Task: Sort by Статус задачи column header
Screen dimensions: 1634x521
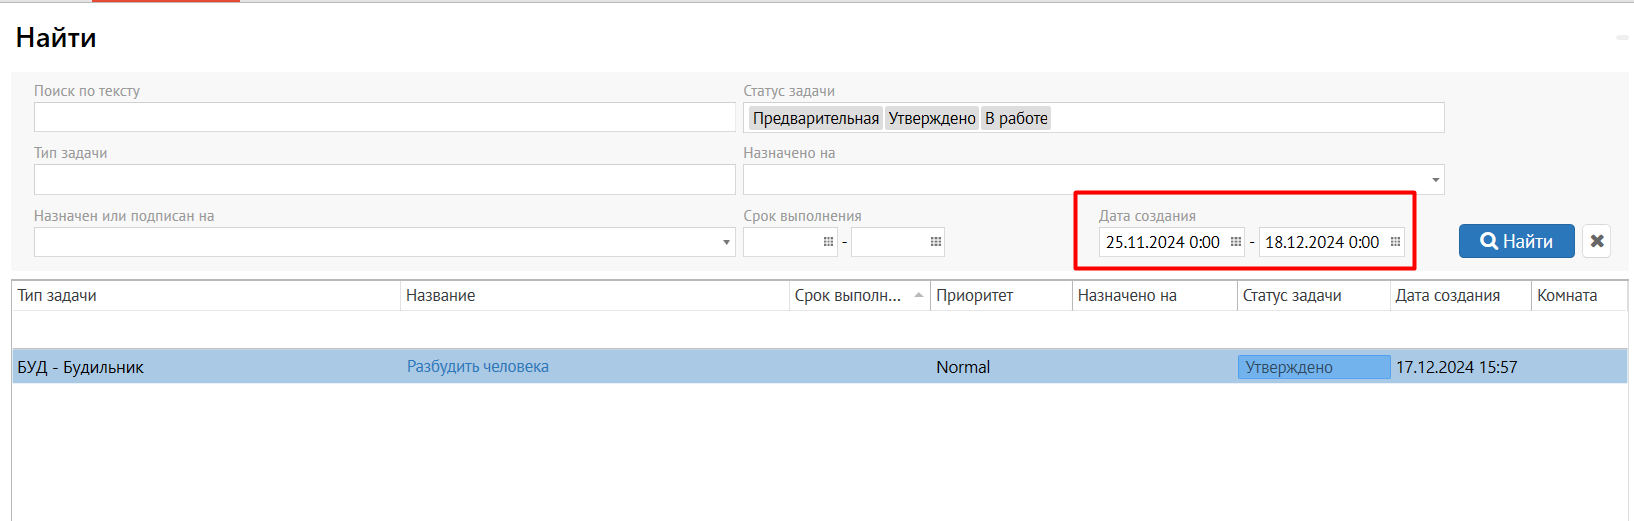Action: 1314,296
